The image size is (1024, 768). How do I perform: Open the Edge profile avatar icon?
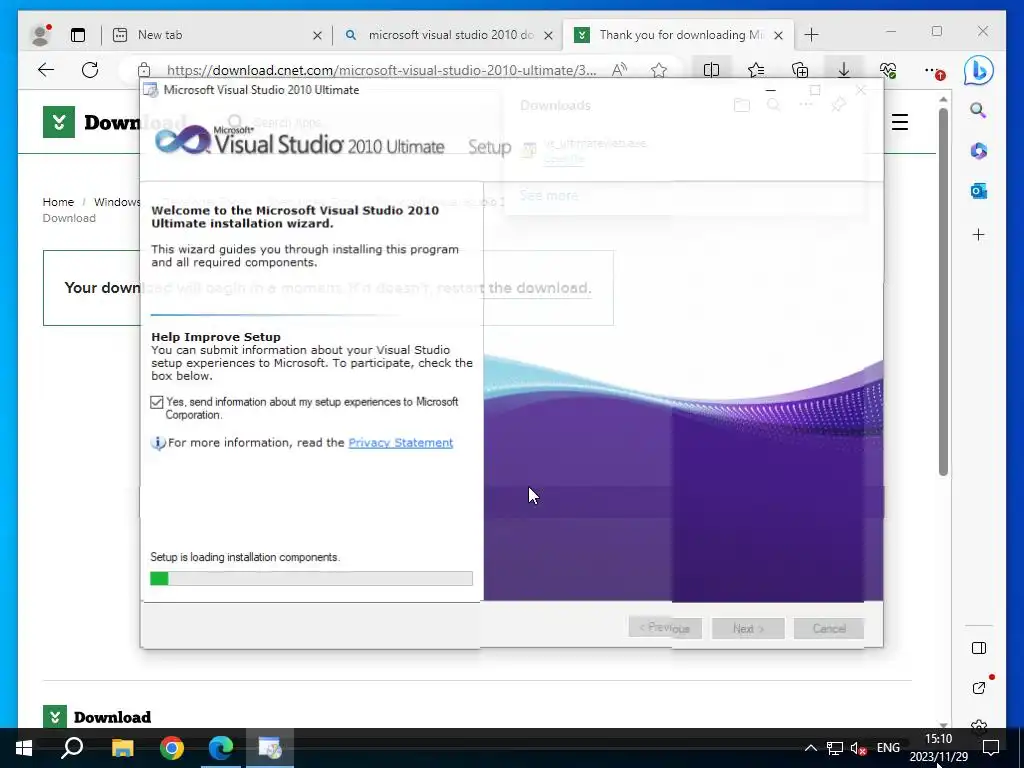click(x=40, y=35)
